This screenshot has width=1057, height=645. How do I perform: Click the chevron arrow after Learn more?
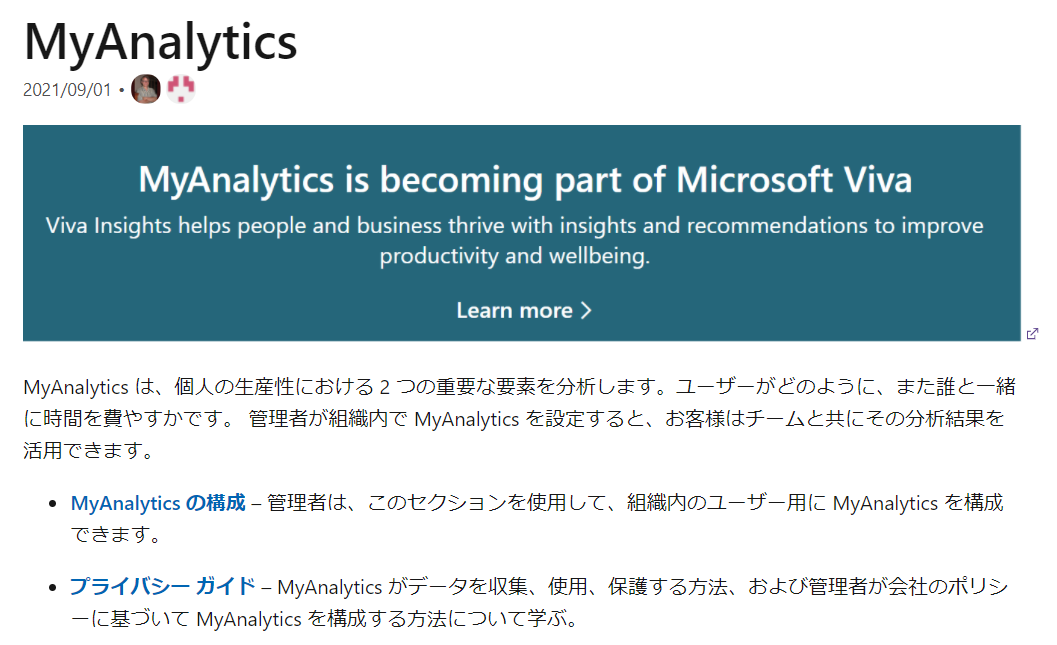point(586,310)
